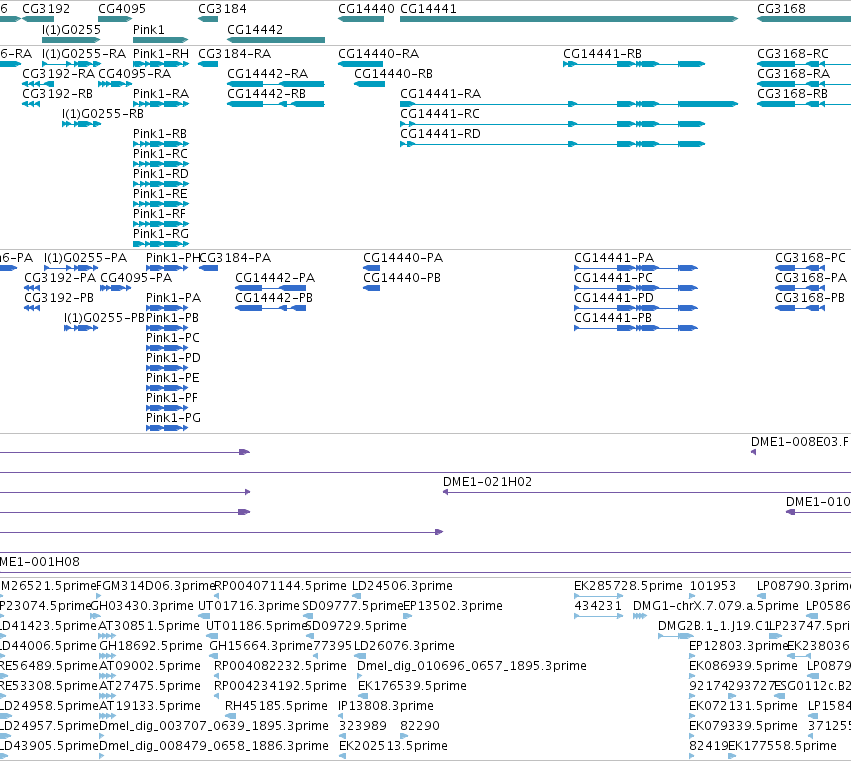The height and width of the screenshot is (761, 851).
Task: Click the CG3184-RA transcript label
Action: point(234,54)
